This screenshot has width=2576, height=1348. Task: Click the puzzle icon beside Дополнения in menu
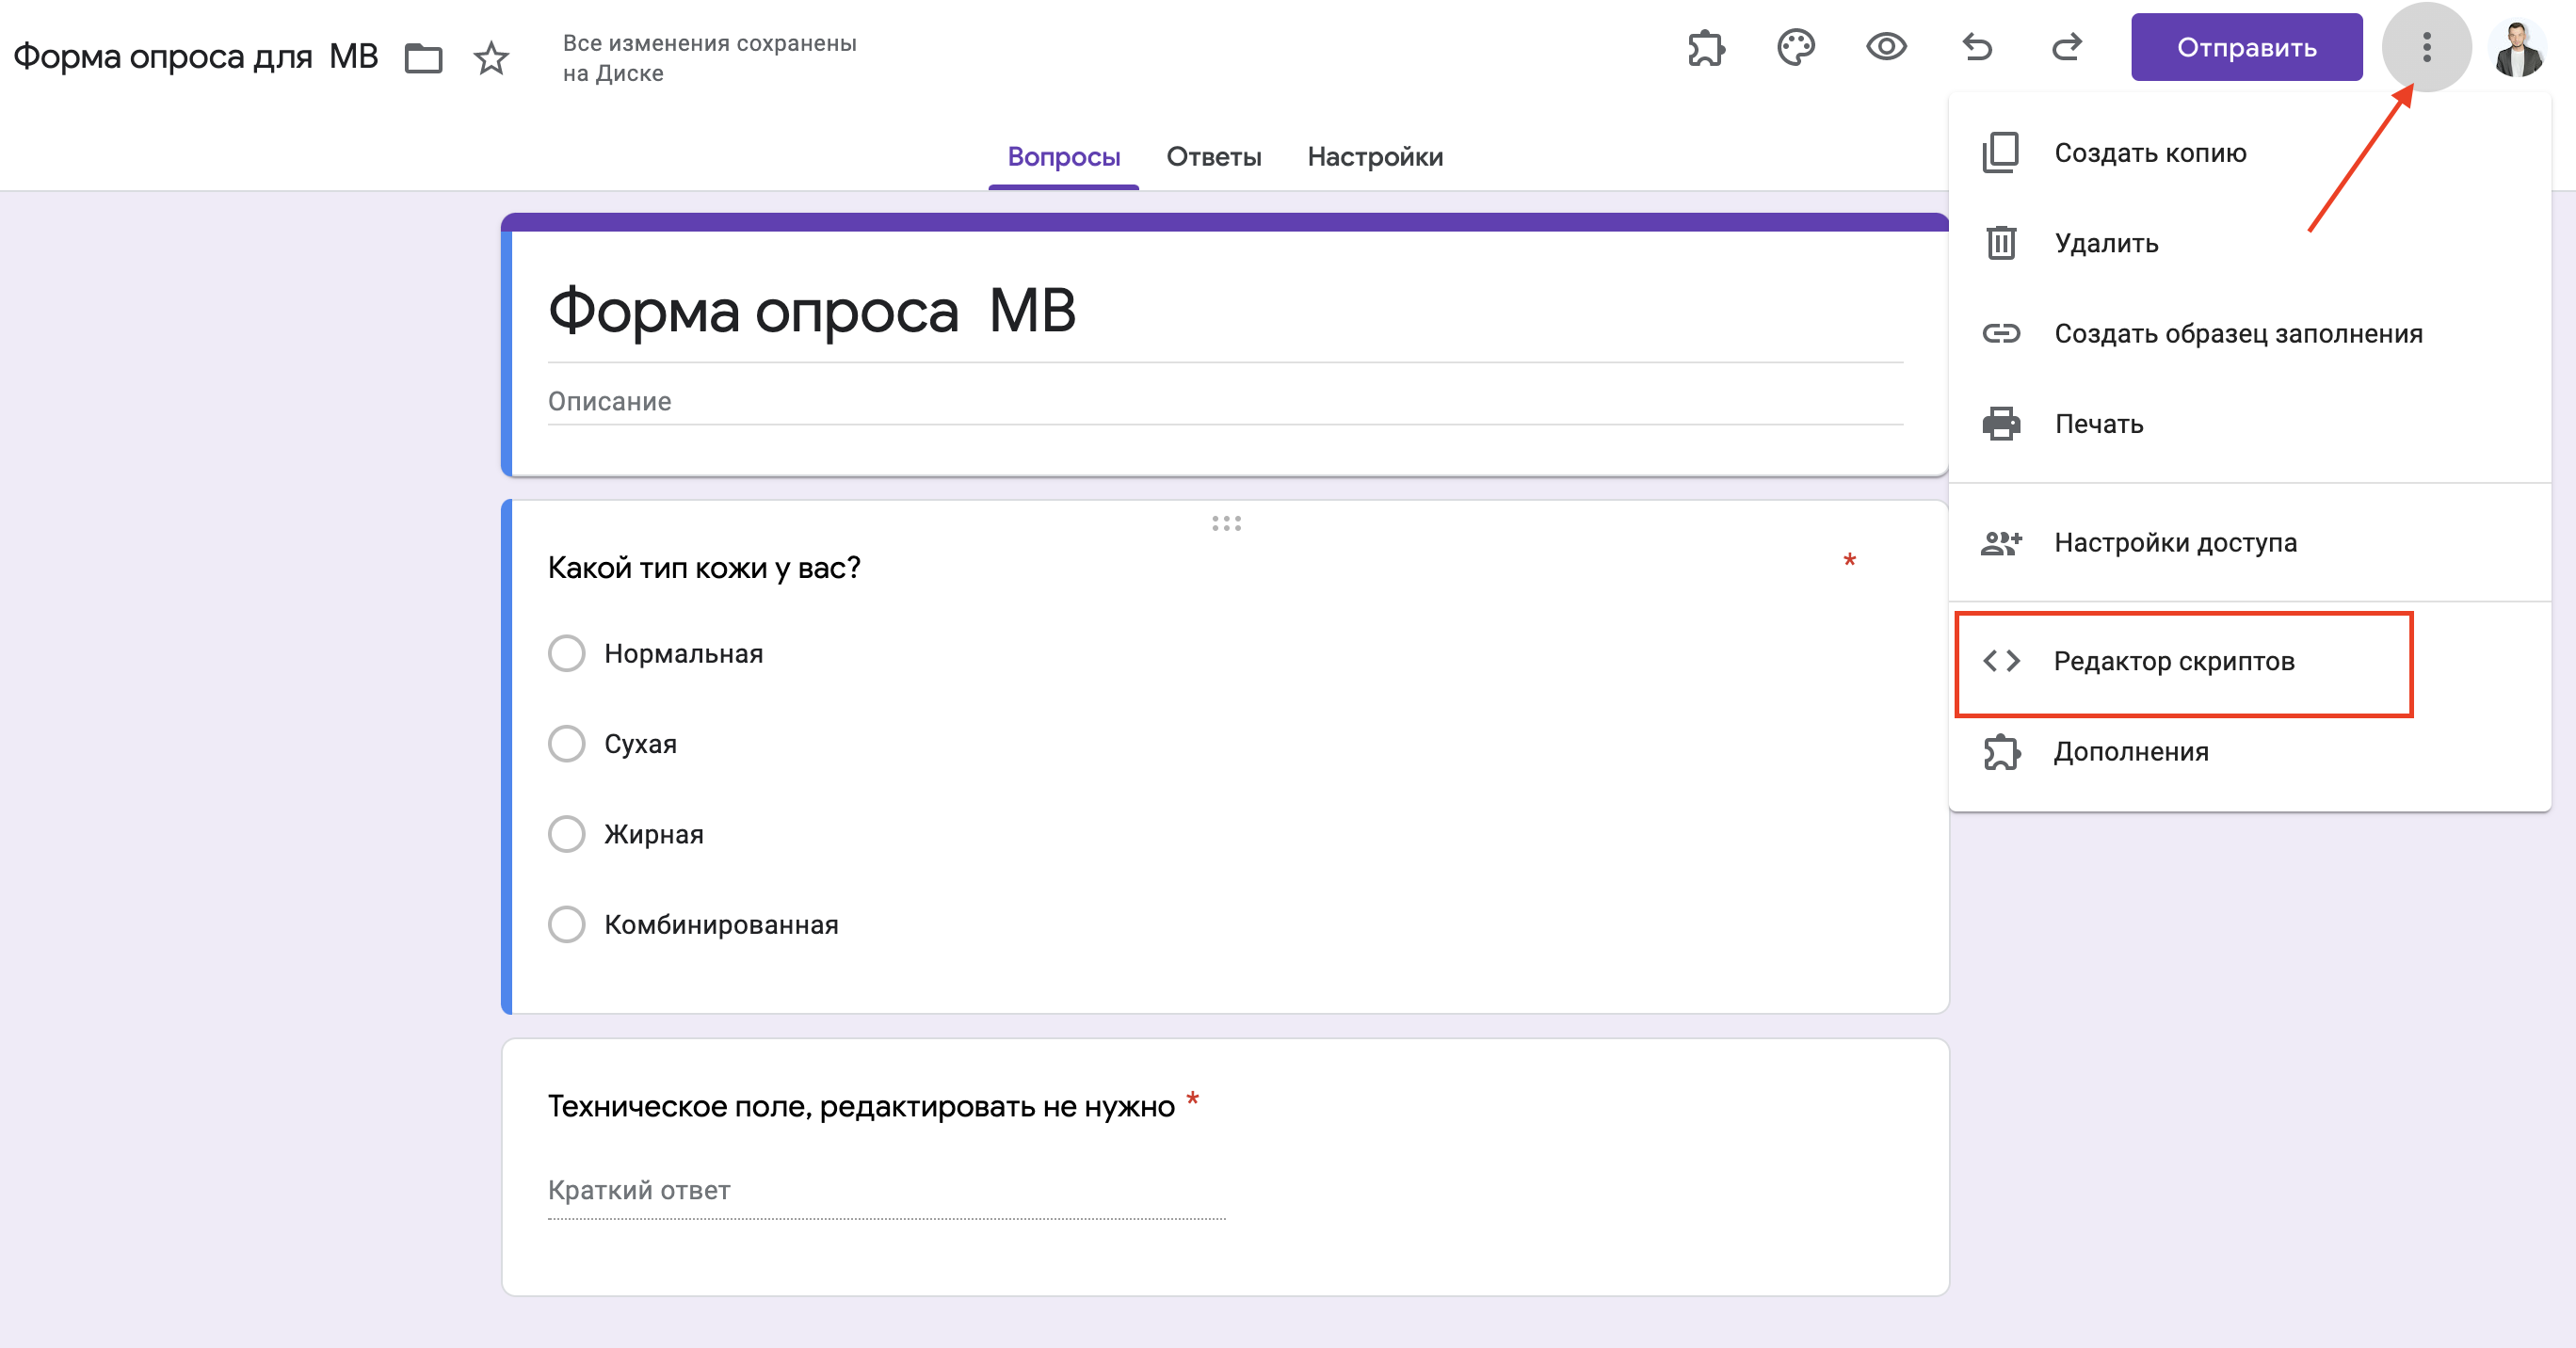tap(2001, 752)
